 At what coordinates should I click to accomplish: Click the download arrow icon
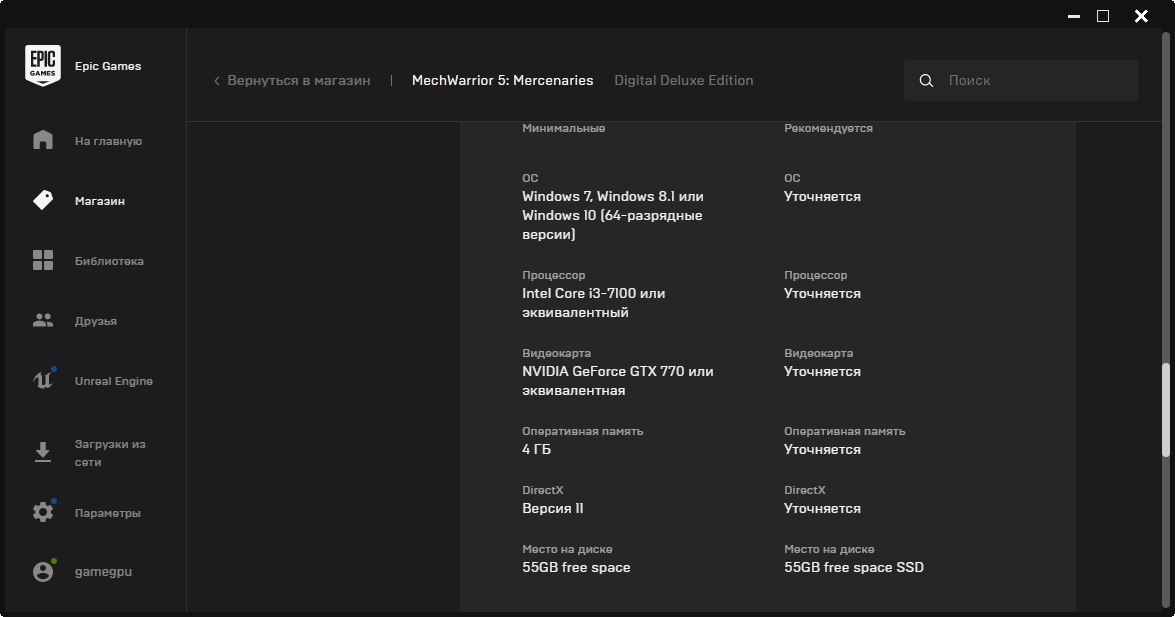click(x=43, y=452)
